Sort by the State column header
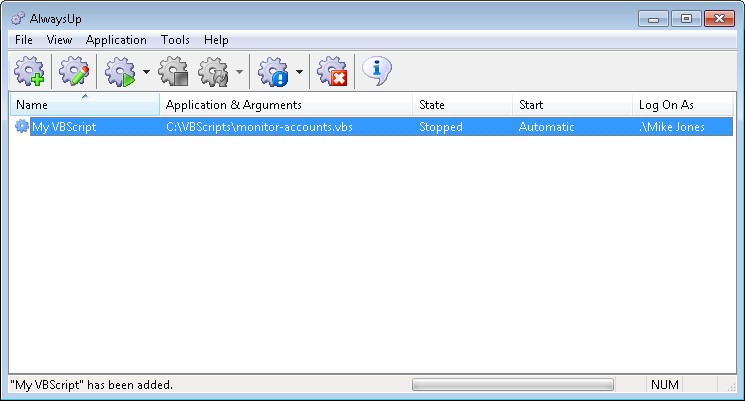 pos(463,105)
